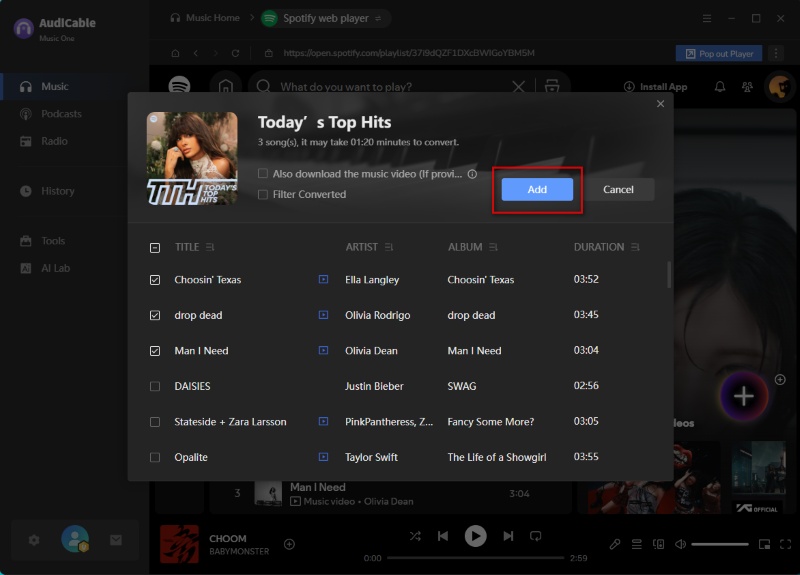
Task: Click Install App link
Action: (656, 87)
